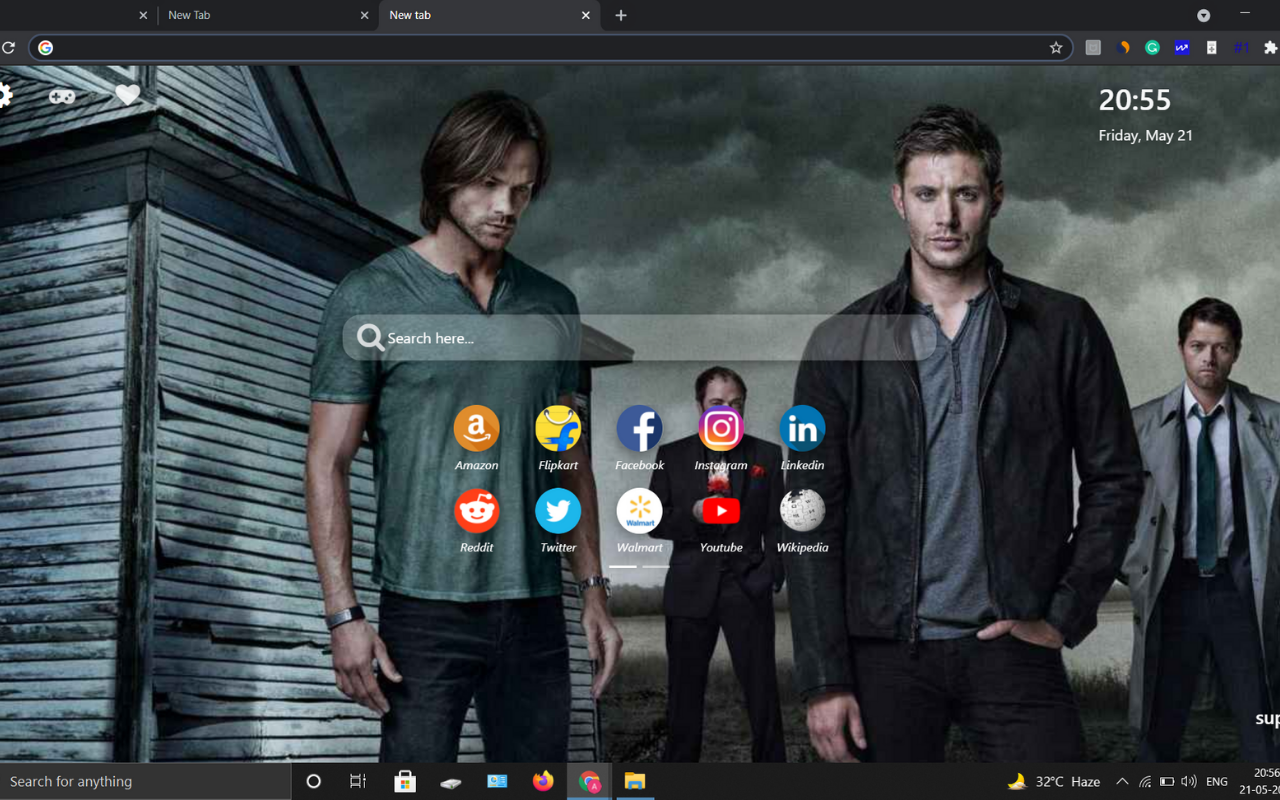Bookmark this page with the star
The width and height of the screenshot is (1280, 800).
click(x=1056, y=47)
